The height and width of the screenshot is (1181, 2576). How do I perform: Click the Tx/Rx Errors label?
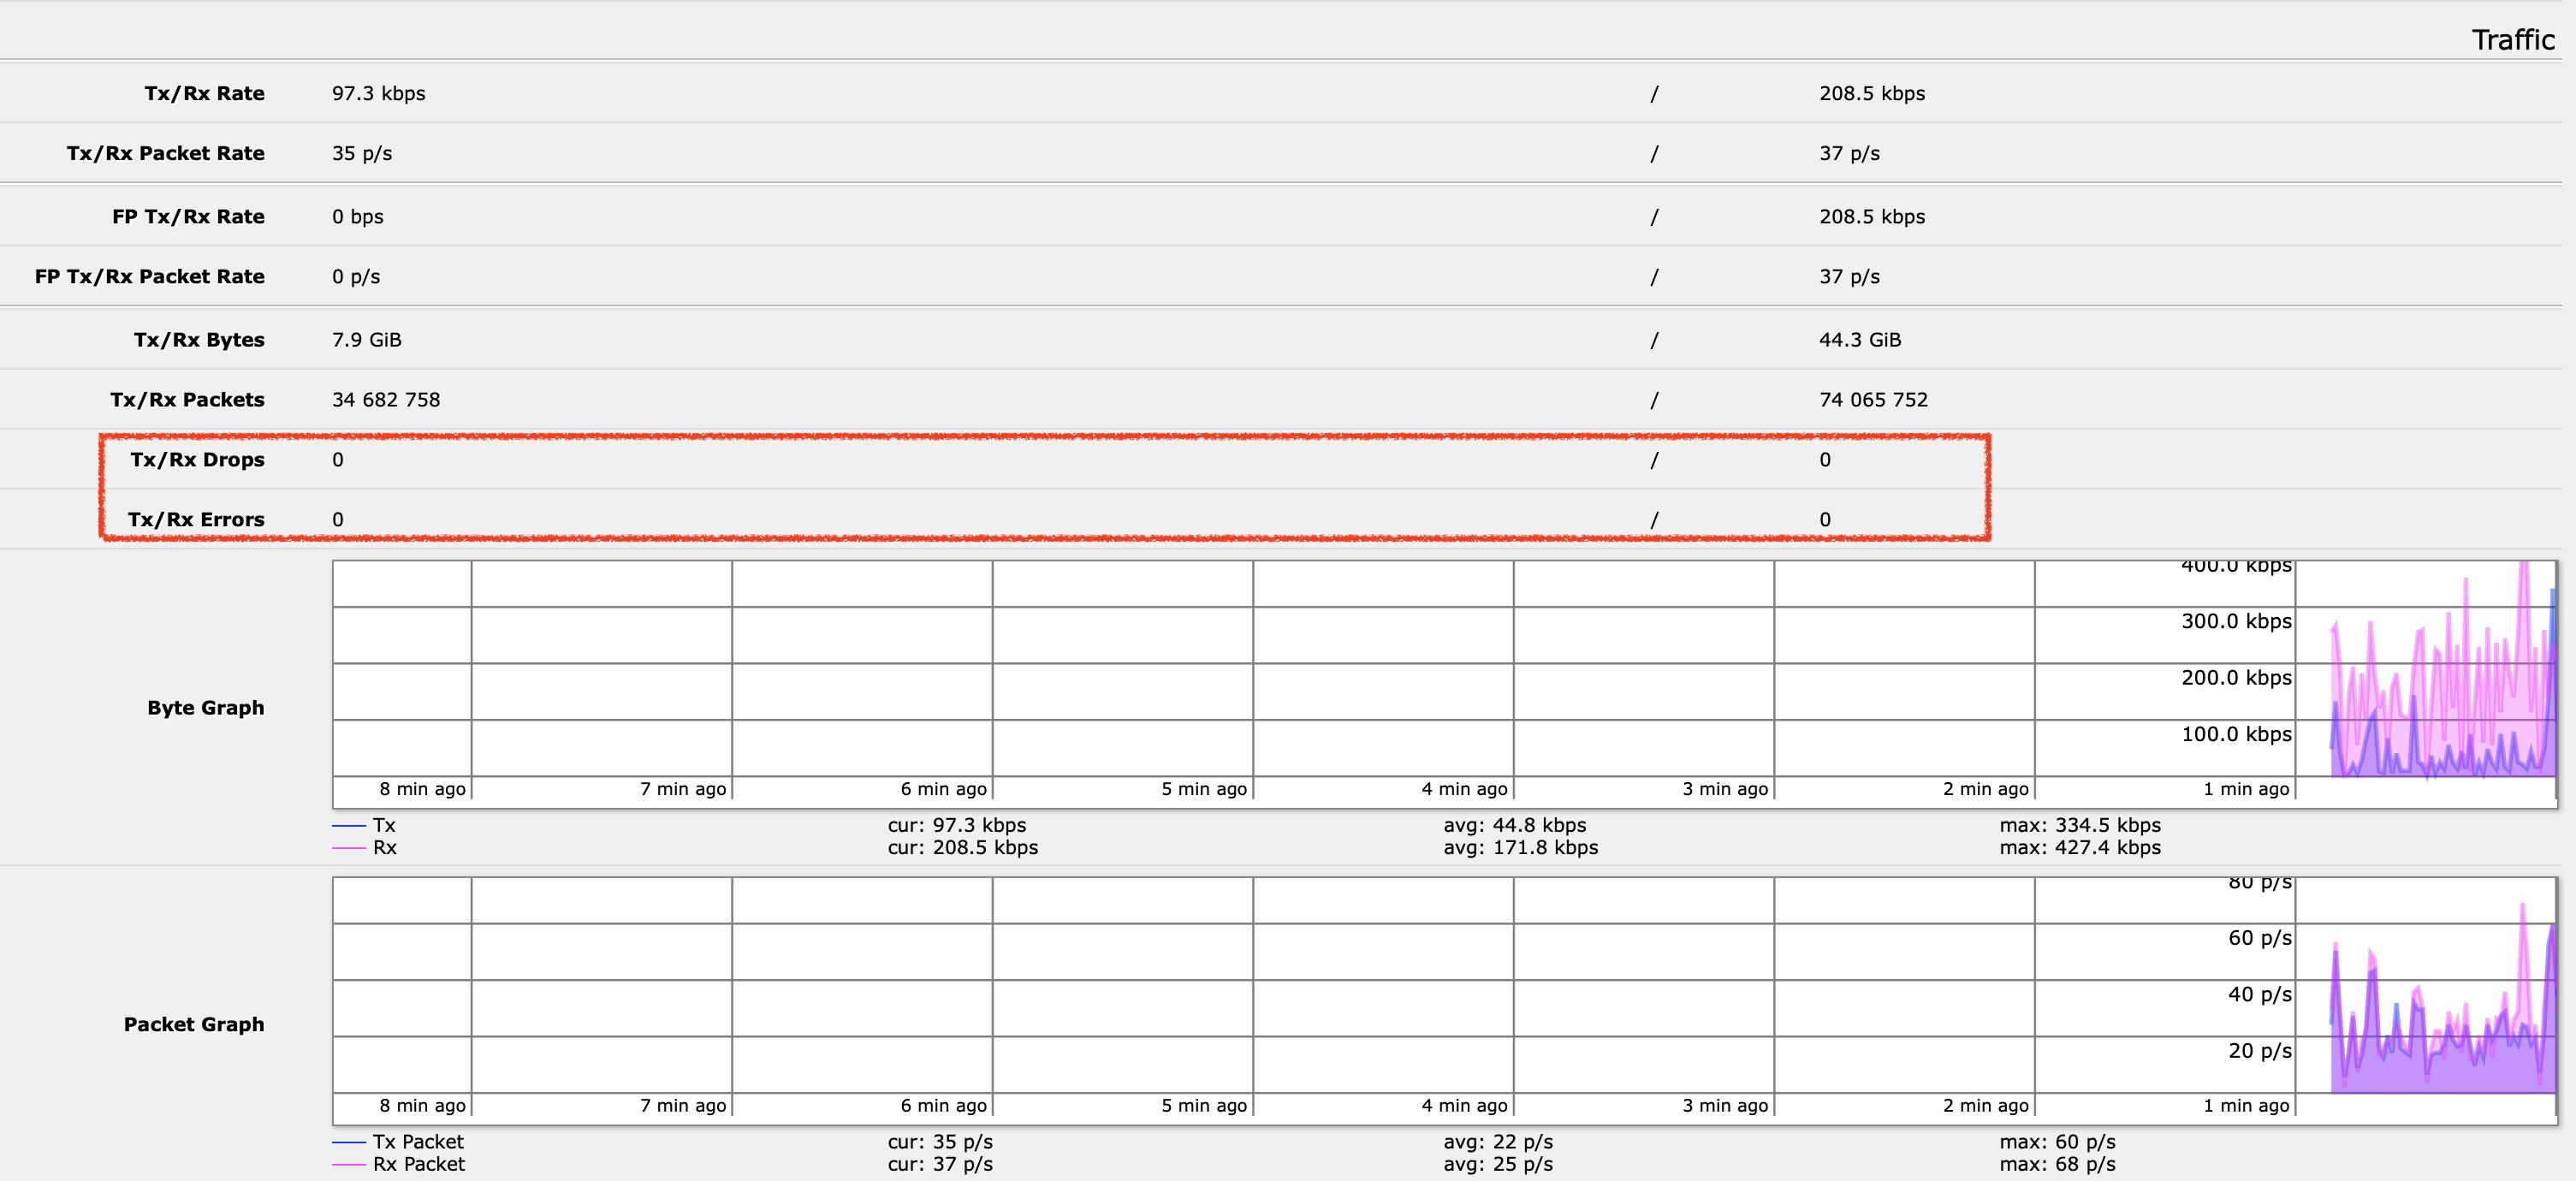[196, 519]
